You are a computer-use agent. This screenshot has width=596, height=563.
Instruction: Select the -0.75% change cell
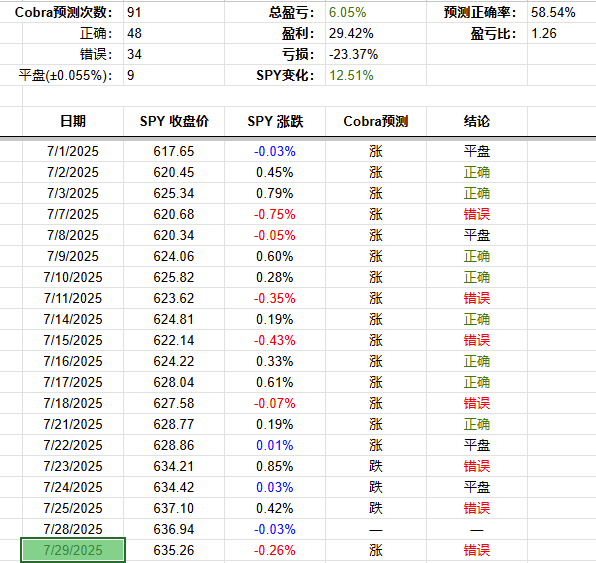pos(274,214)
